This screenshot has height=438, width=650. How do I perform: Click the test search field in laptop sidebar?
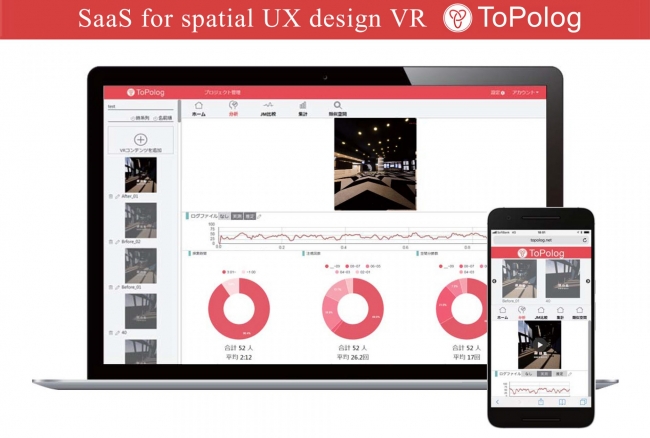click(x=141, y=107)
